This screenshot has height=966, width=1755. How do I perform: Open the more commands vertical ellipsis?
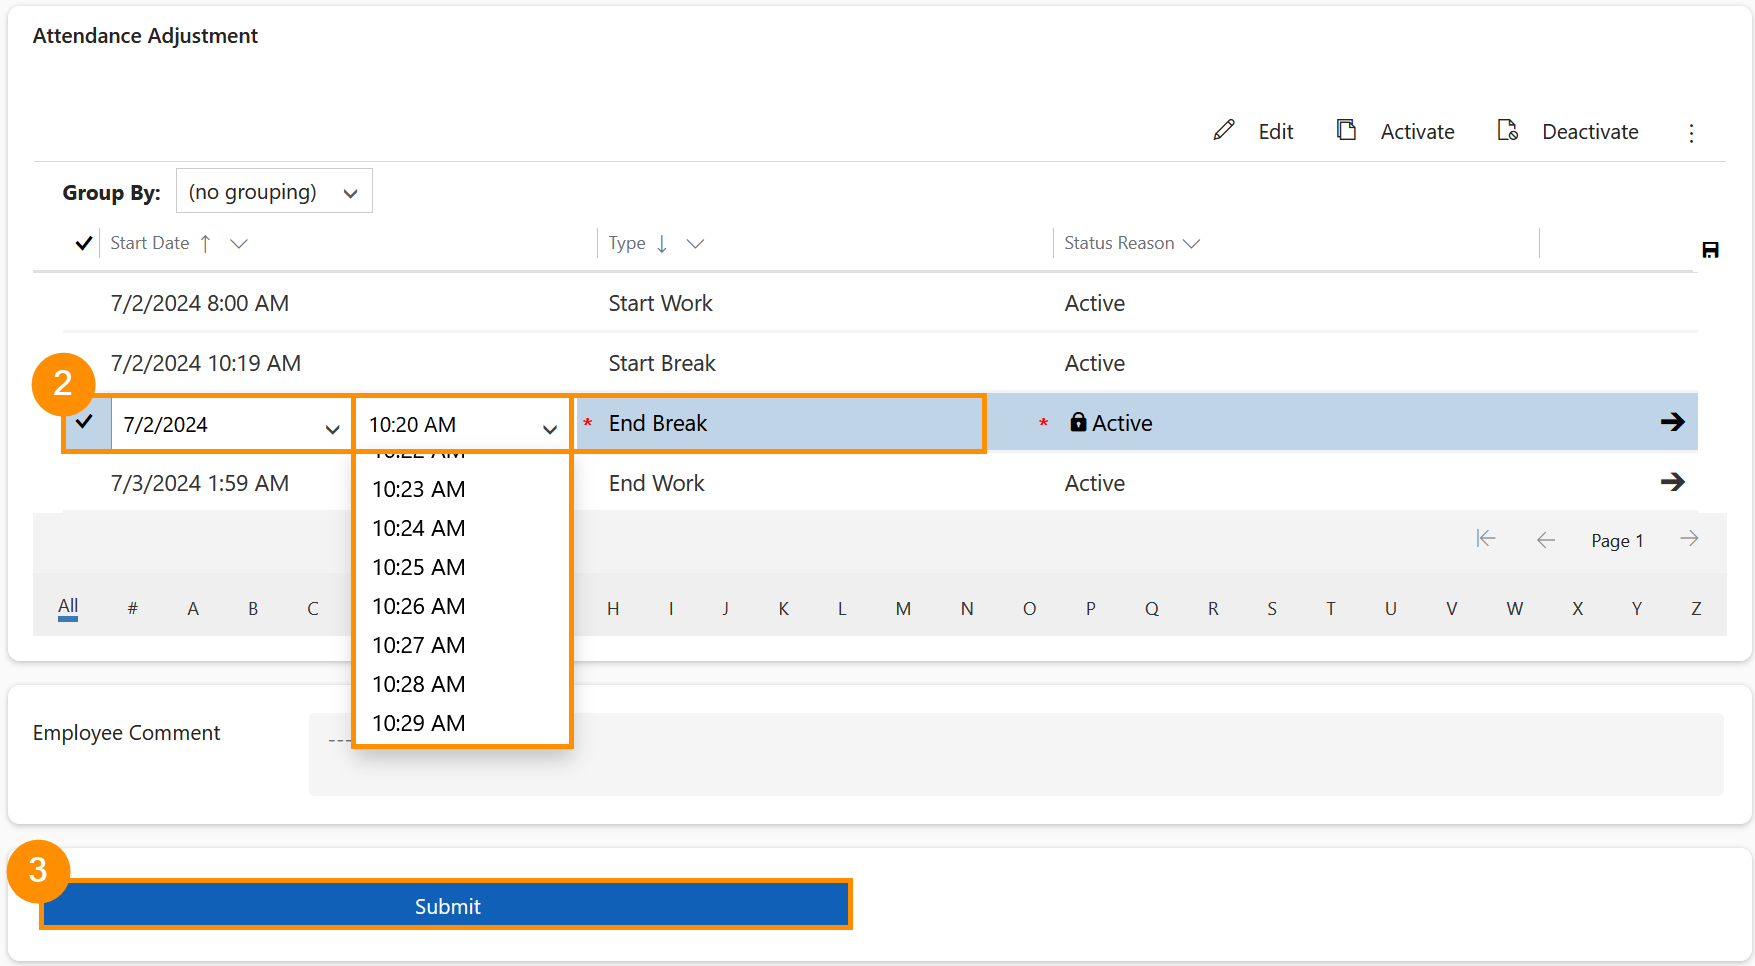click(1691, 133)
